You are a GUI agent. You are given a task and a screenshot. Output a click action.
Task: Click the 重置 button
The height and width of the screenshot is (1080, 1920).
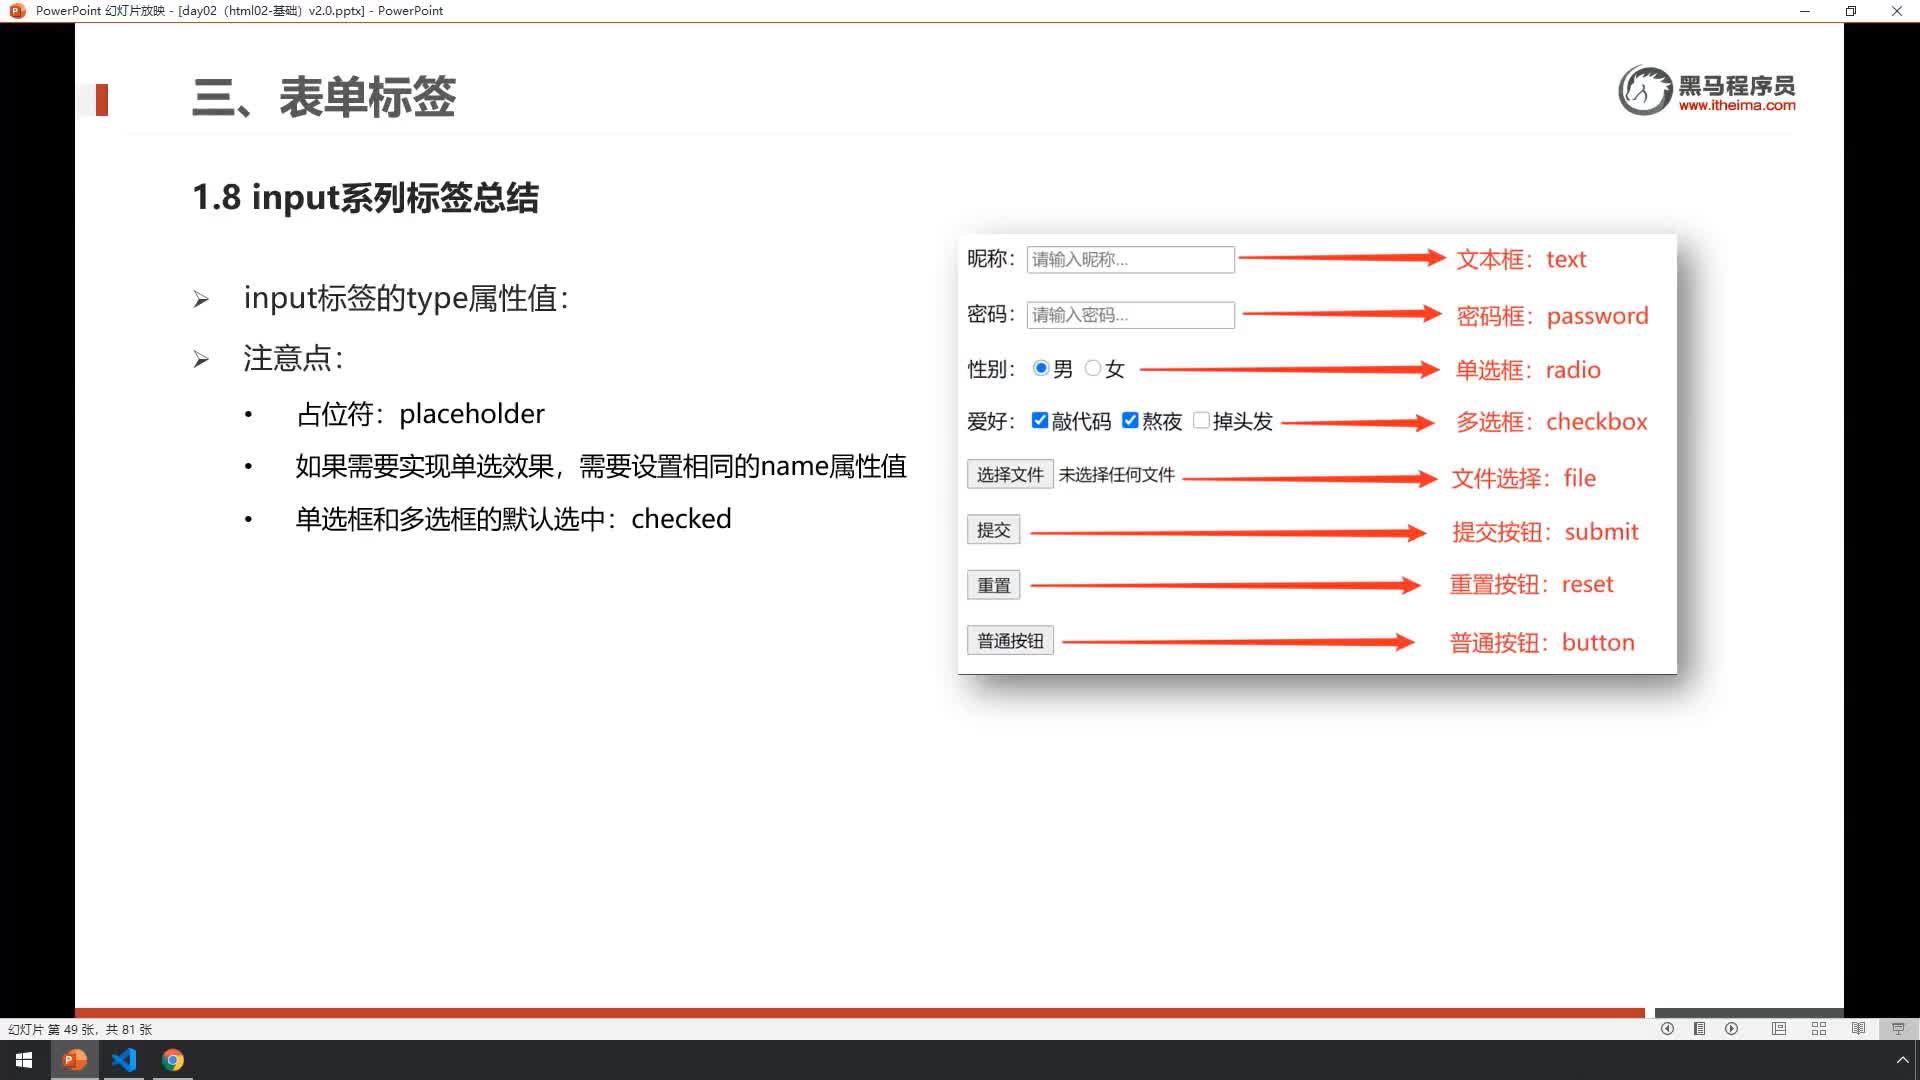click(x=993, y=585)
